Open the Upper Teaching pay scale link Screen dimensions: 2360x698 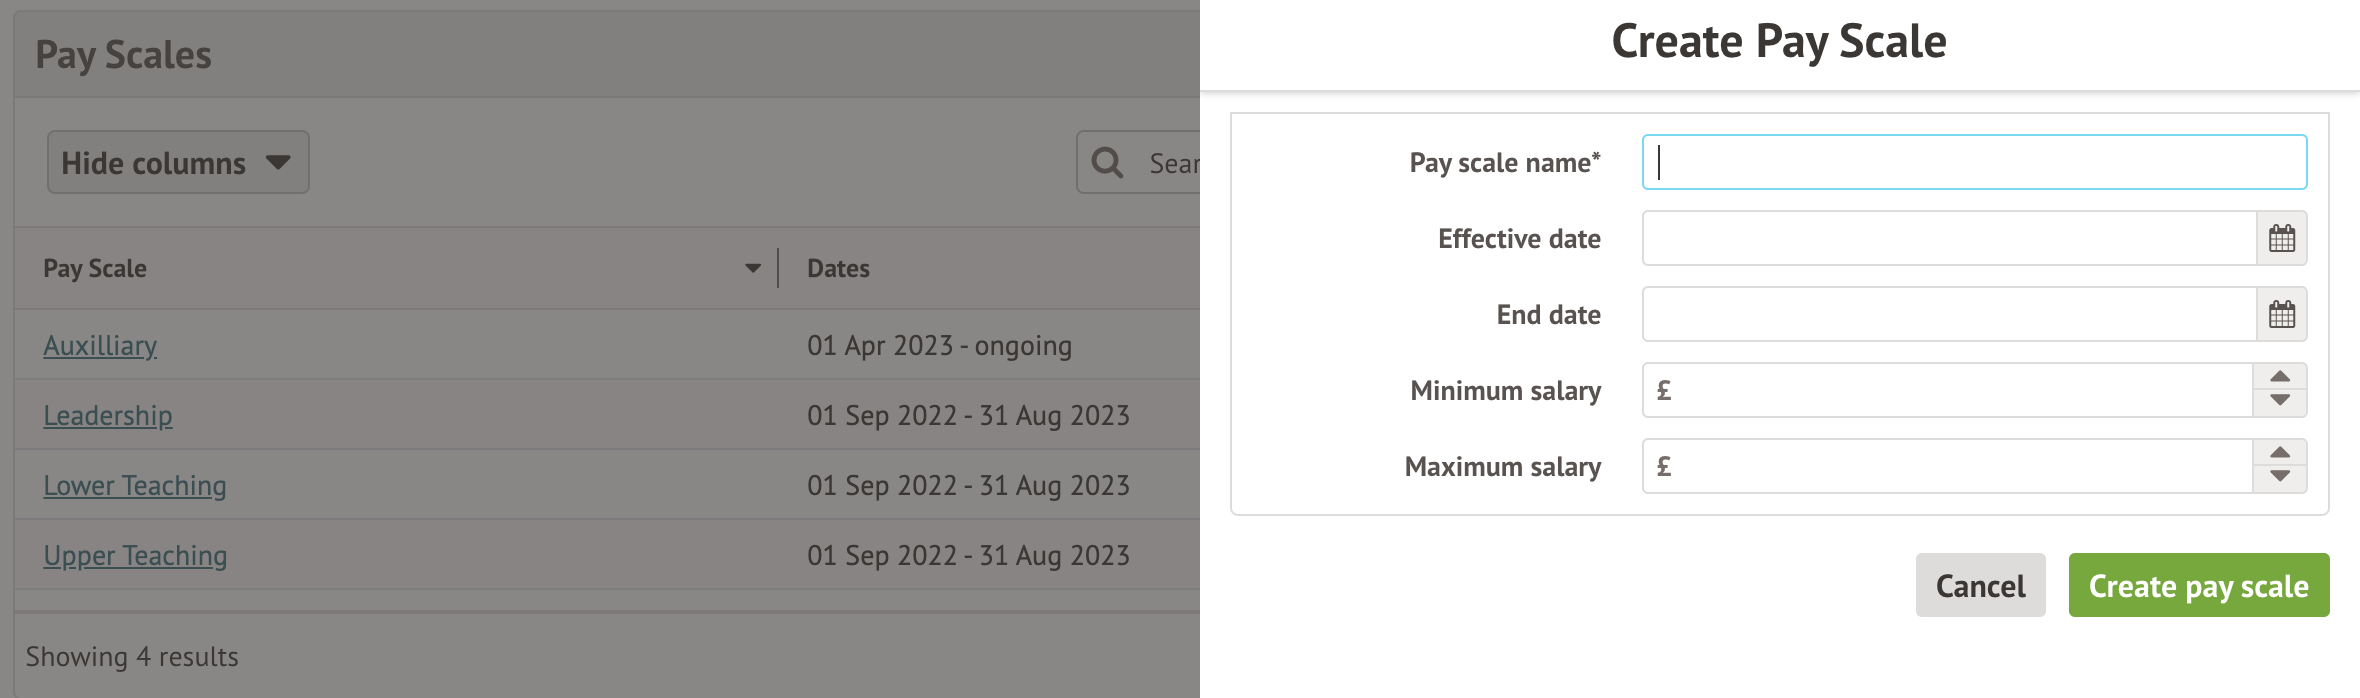[135, 555]
